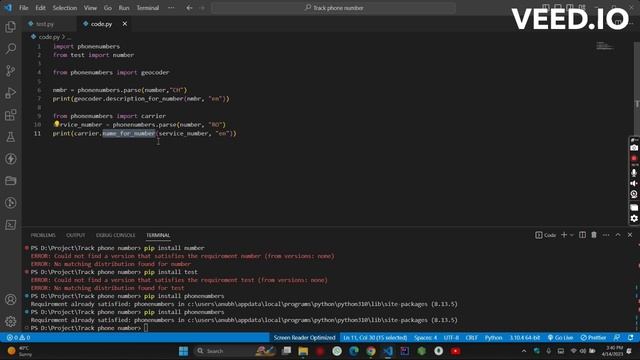The height and width of the screenshot is (360, 640).
Task: Open the Thunder Client lightning icon
Action: pos(11,159)
